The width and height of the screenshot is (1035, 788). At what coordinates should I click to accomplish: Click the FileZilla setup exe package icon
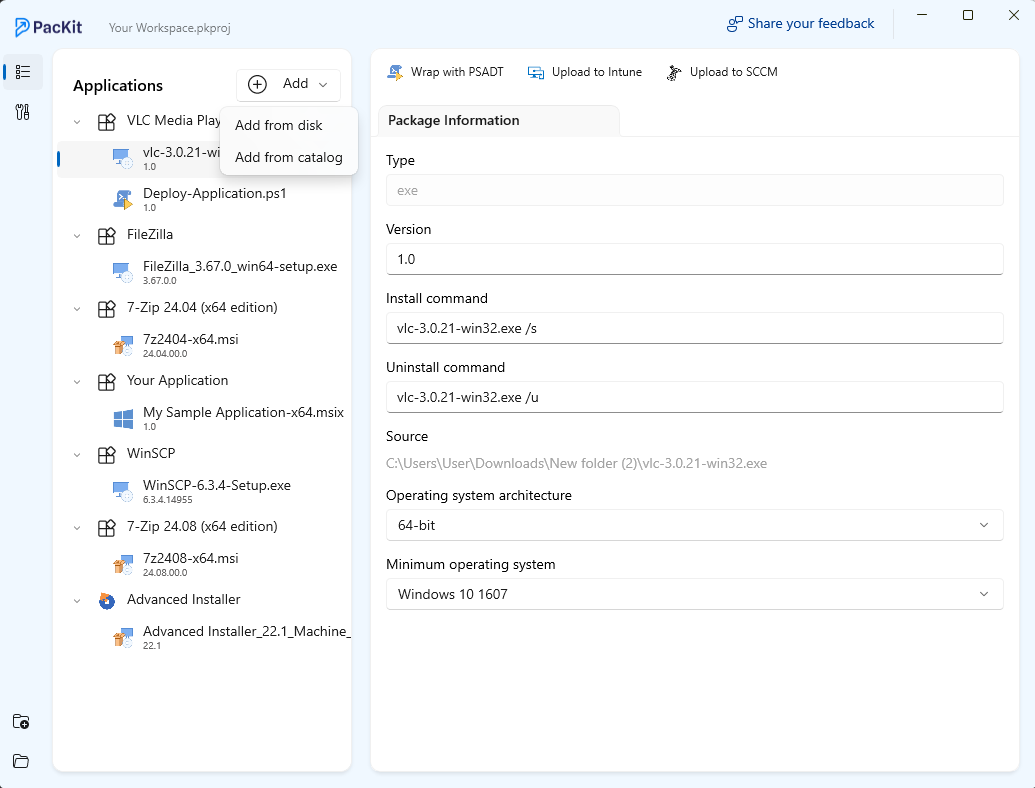coord(123,273)
